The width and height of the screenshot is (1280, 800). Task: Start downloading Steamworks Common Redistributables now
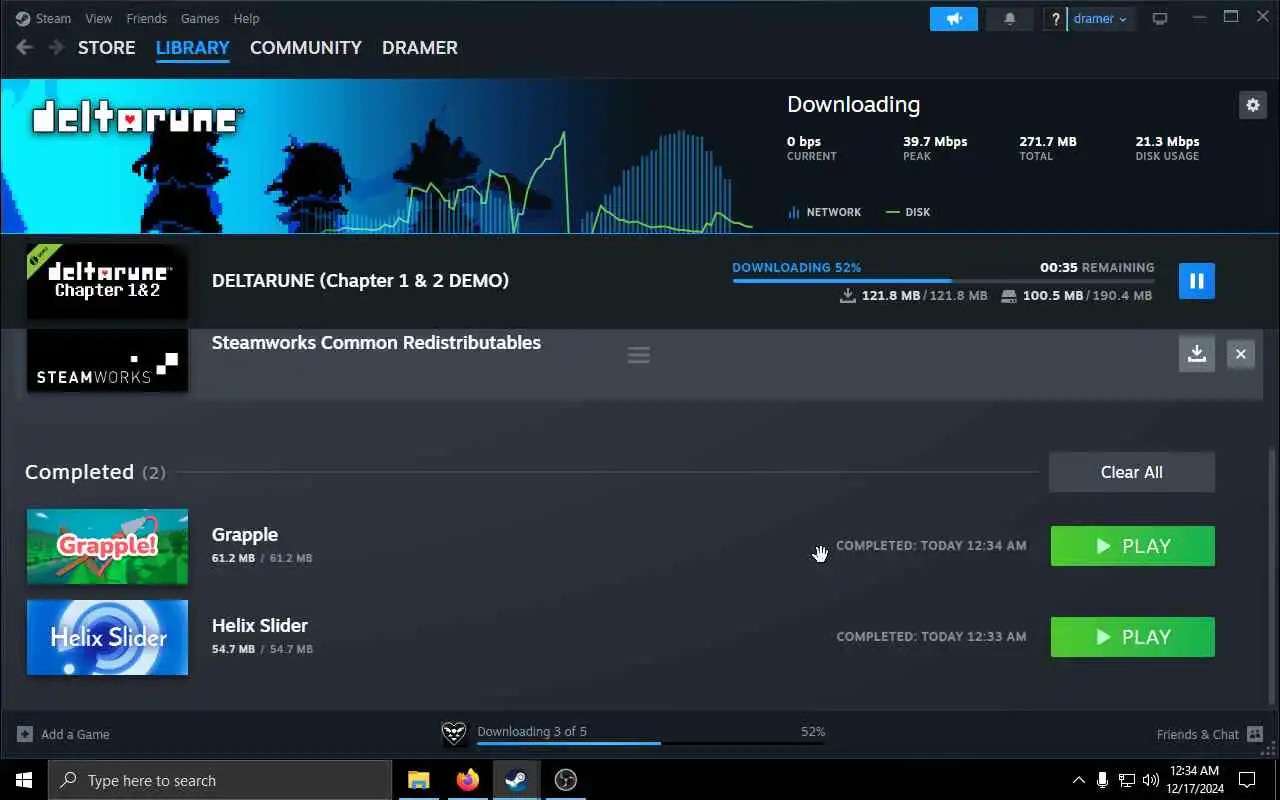pos(1196,354)
